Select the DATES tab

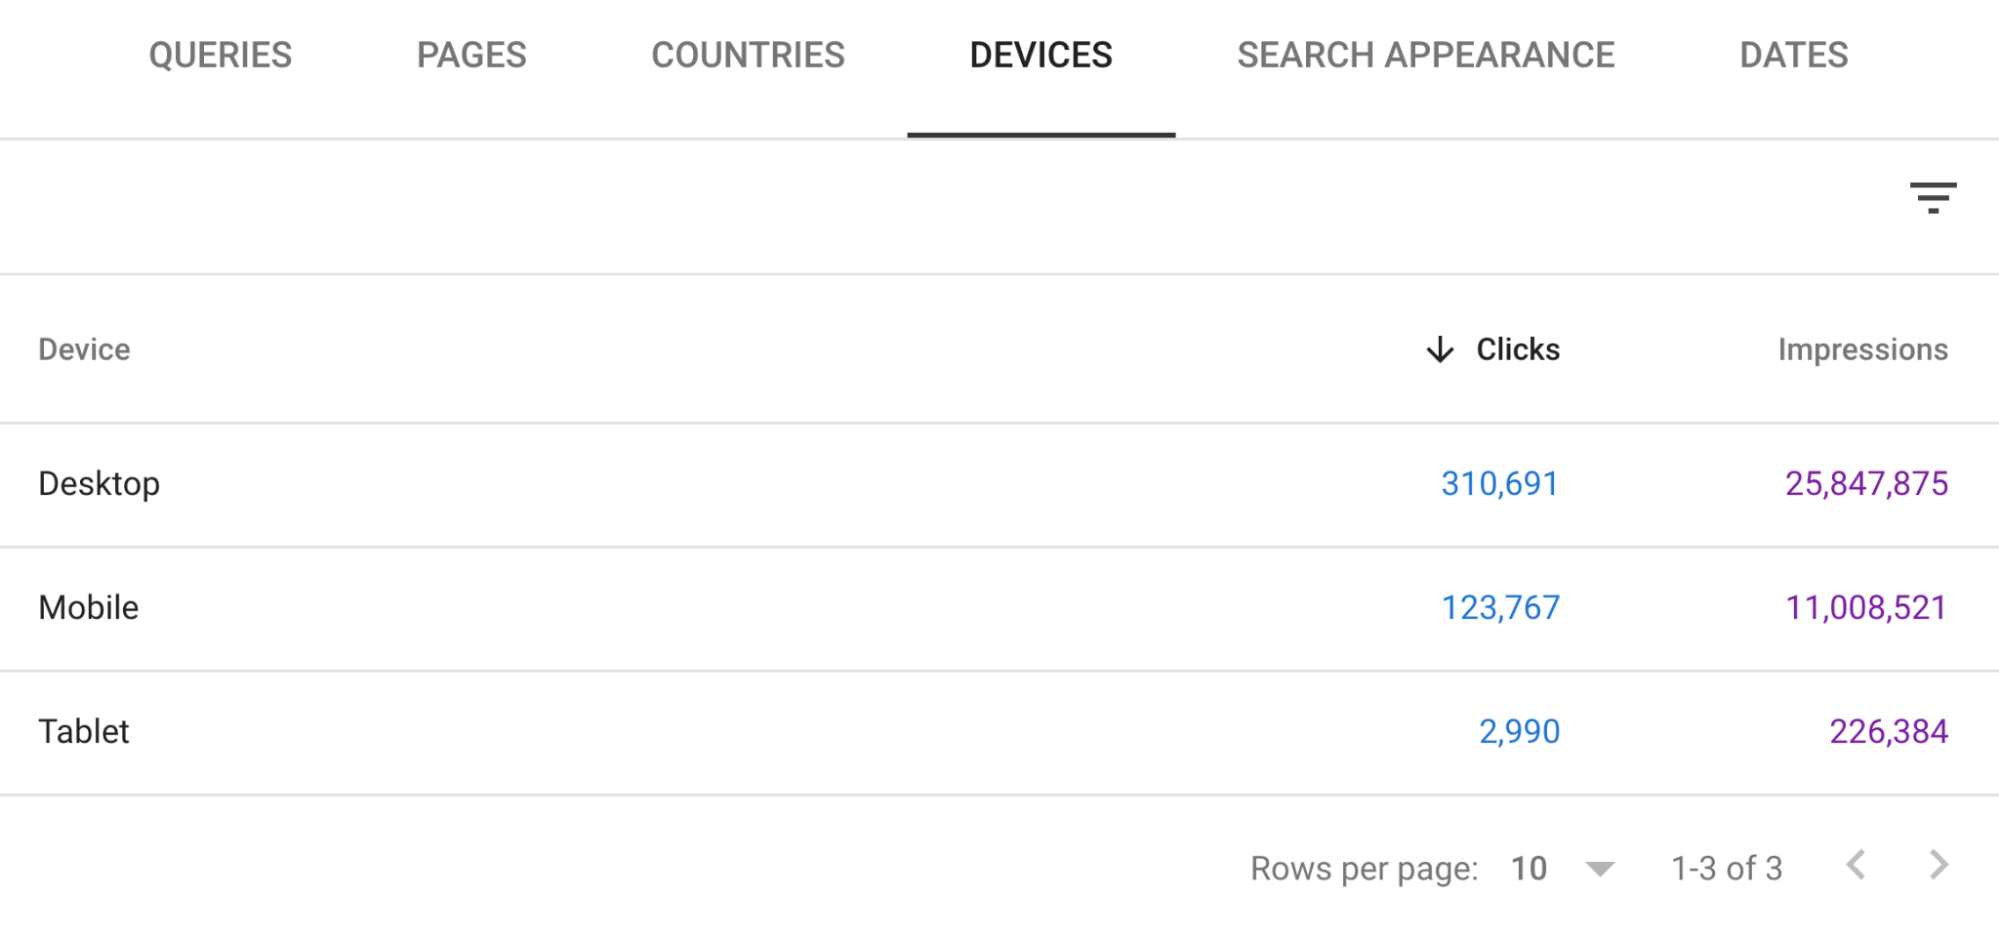point(1793,55)
